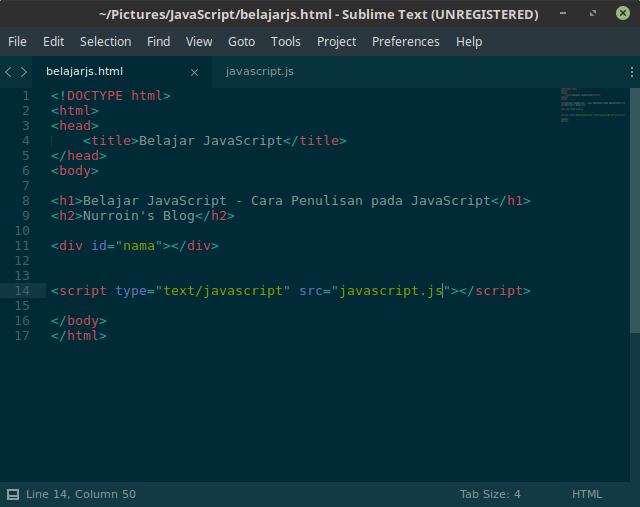Open the File menu

pos(17,42)
